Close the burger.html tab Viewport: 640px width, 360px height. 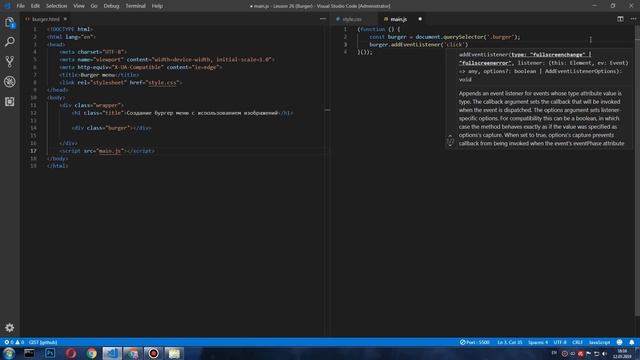click(65, 19)
